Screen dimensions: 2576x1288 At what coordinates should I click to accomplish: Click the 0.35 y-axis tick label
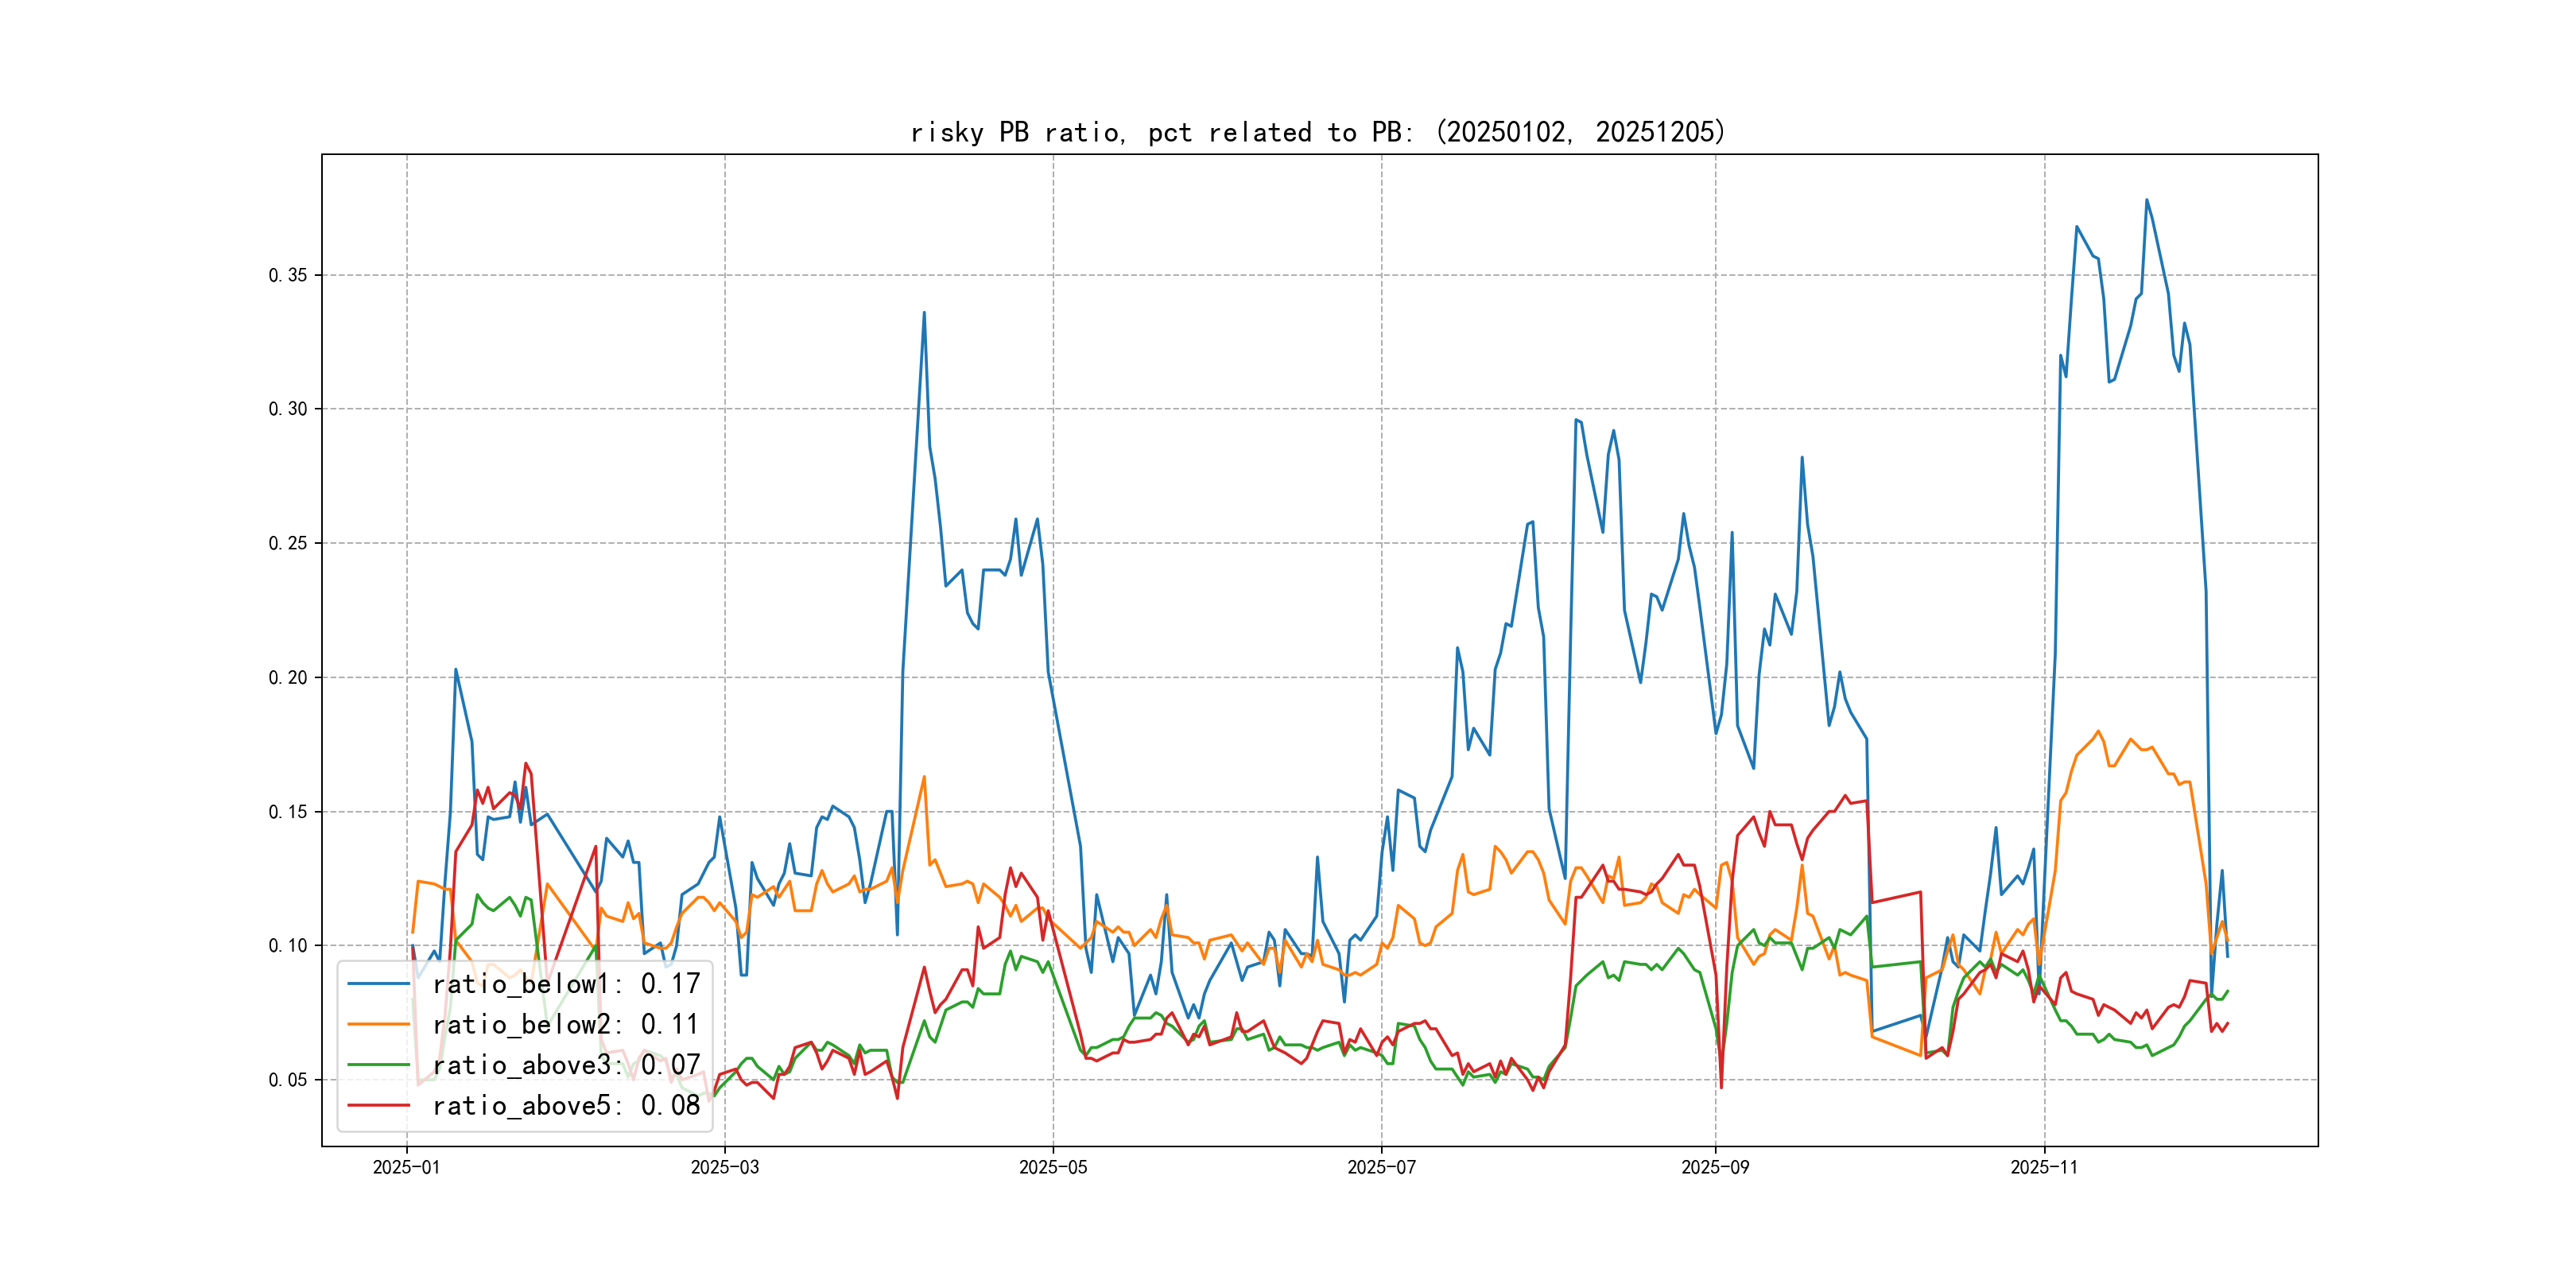click(x=287, y=275)
